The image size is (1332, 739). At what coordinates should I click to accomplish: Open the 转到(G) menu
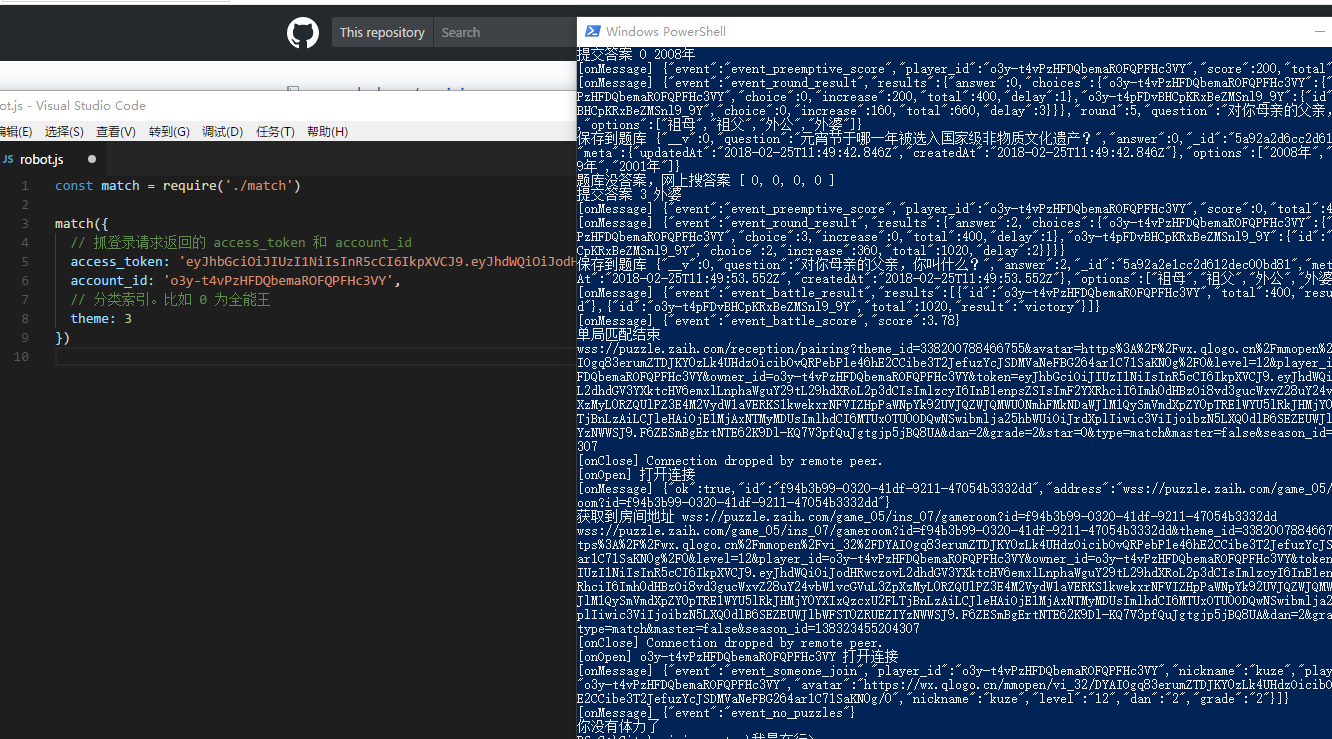pyautogui.click(x=169, y=132)
